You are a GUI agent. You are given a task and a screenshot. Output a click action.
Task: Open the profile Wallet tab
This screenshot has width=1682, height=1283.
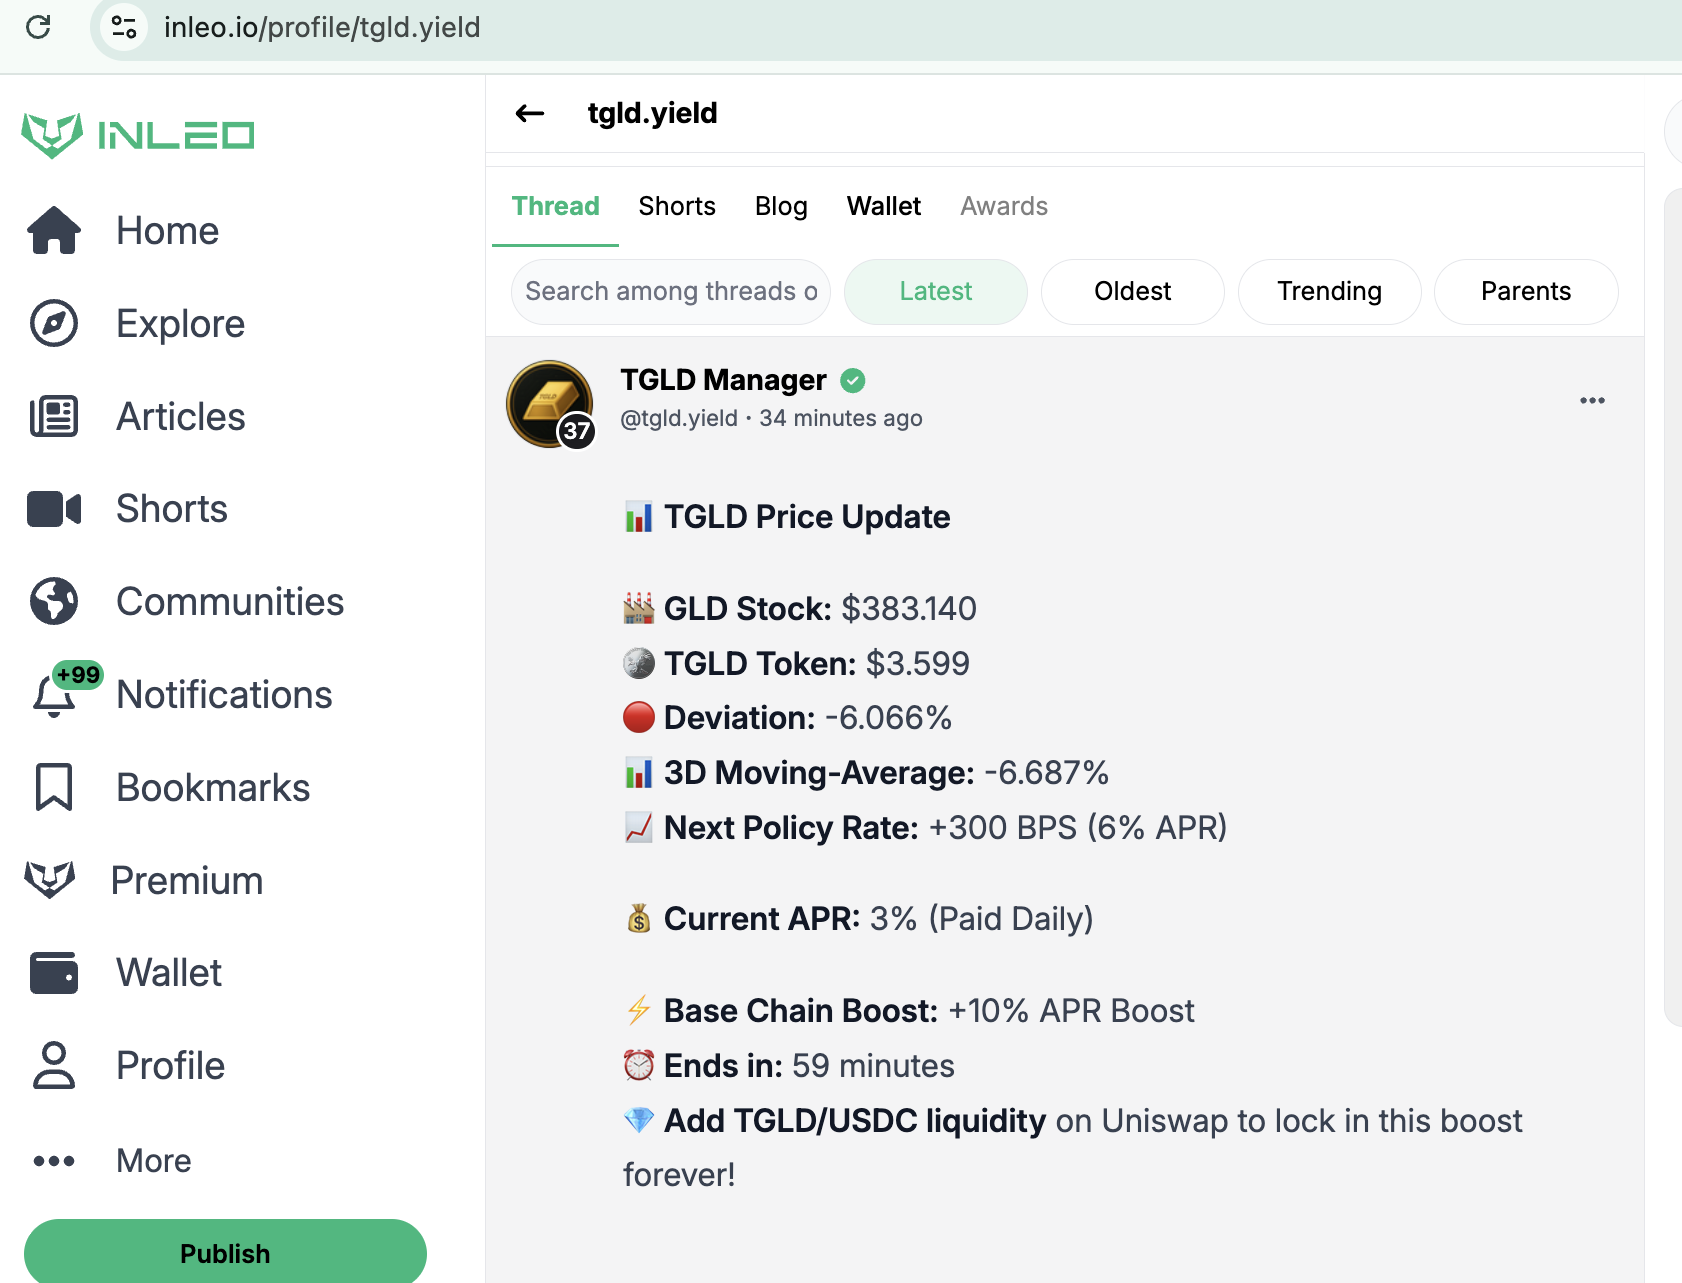coord(884,207)
